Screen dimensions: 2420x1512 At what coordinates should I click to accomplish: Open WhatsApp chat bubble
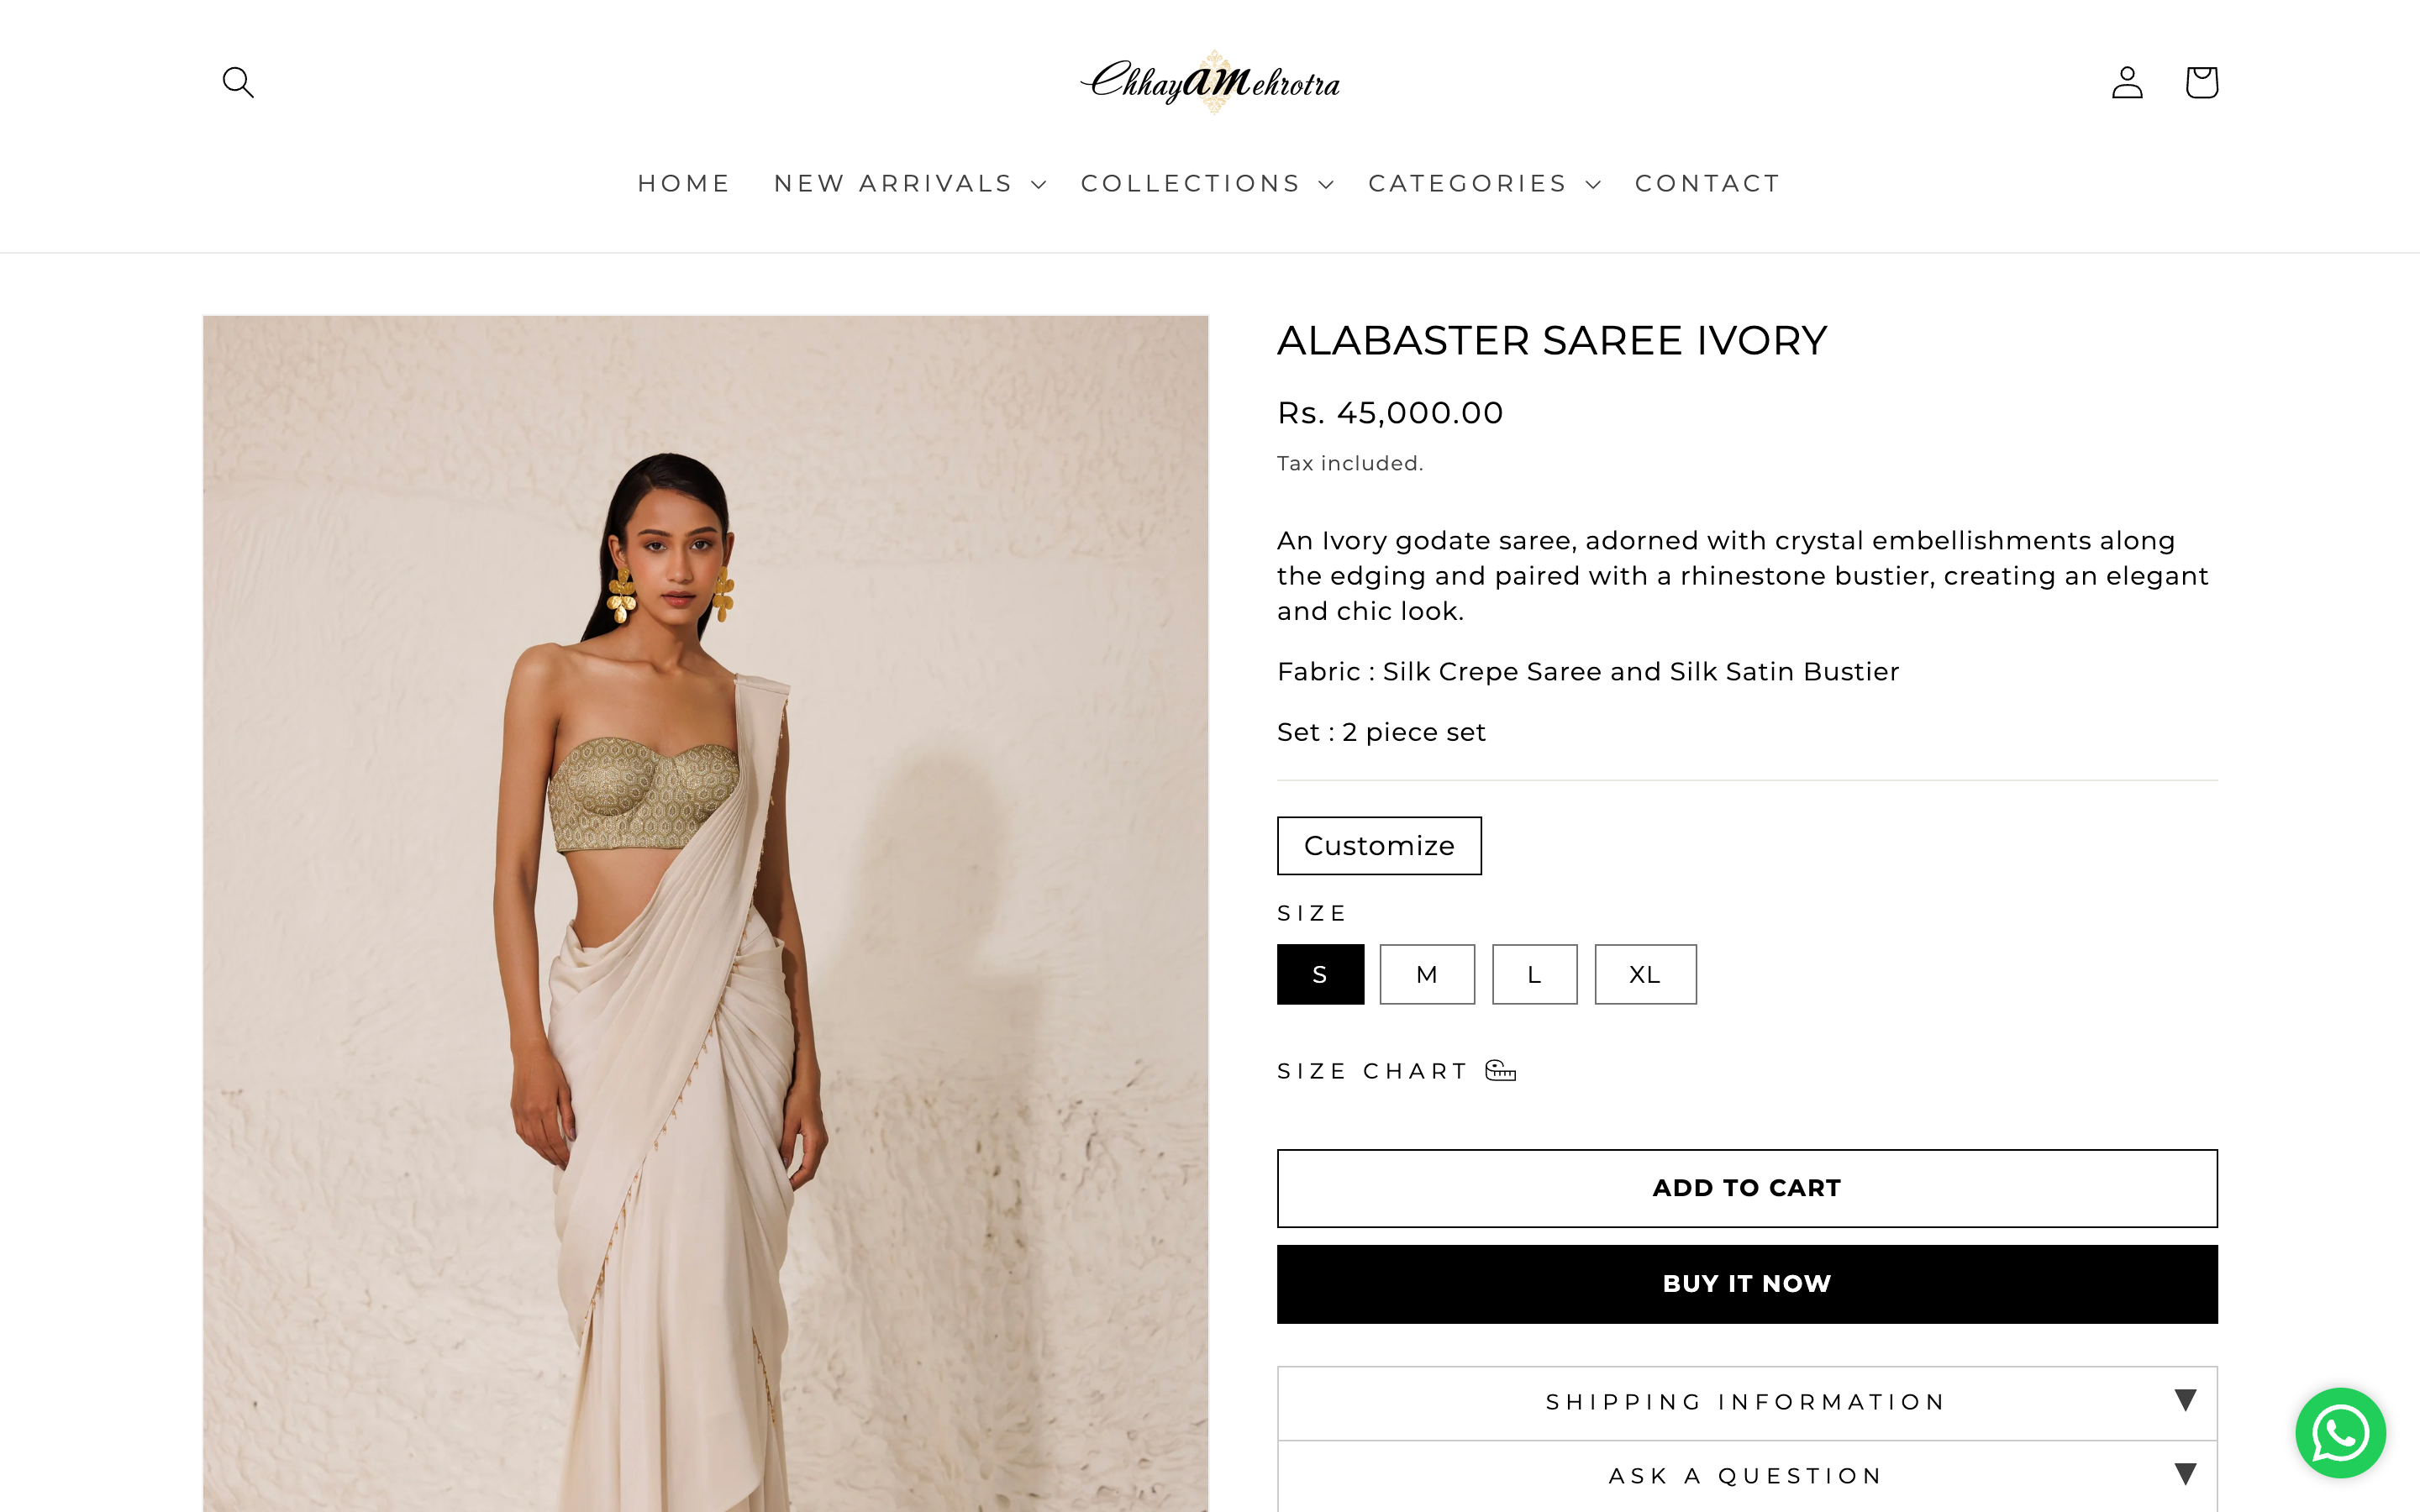pos(2340,1433)
